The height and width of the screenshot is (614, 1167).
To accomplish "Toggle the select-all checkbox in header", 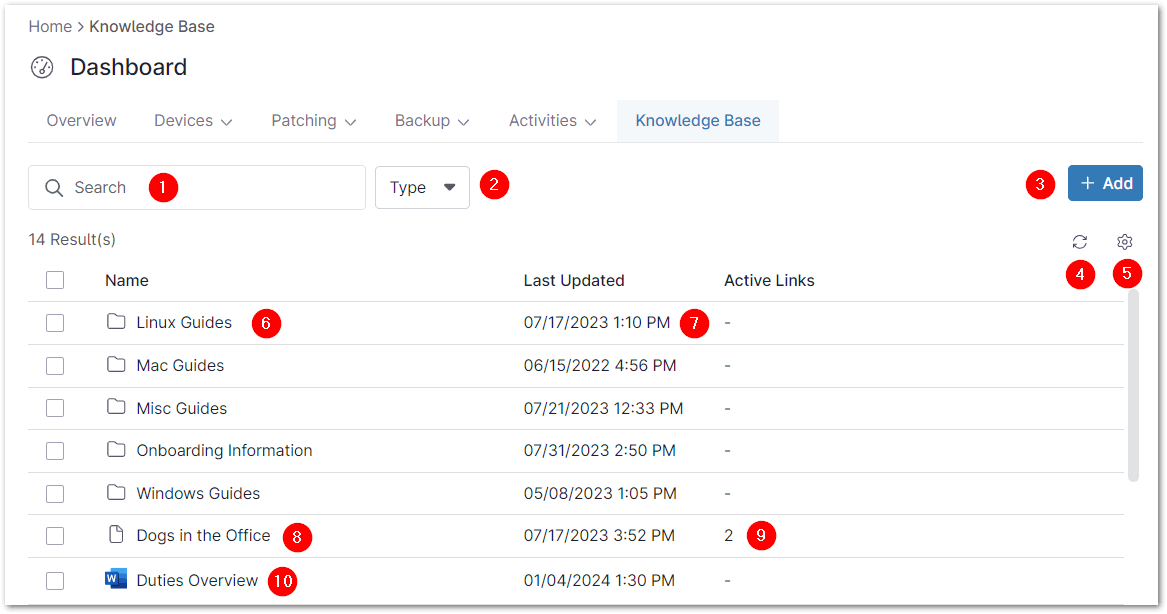I will coord(55,280).
